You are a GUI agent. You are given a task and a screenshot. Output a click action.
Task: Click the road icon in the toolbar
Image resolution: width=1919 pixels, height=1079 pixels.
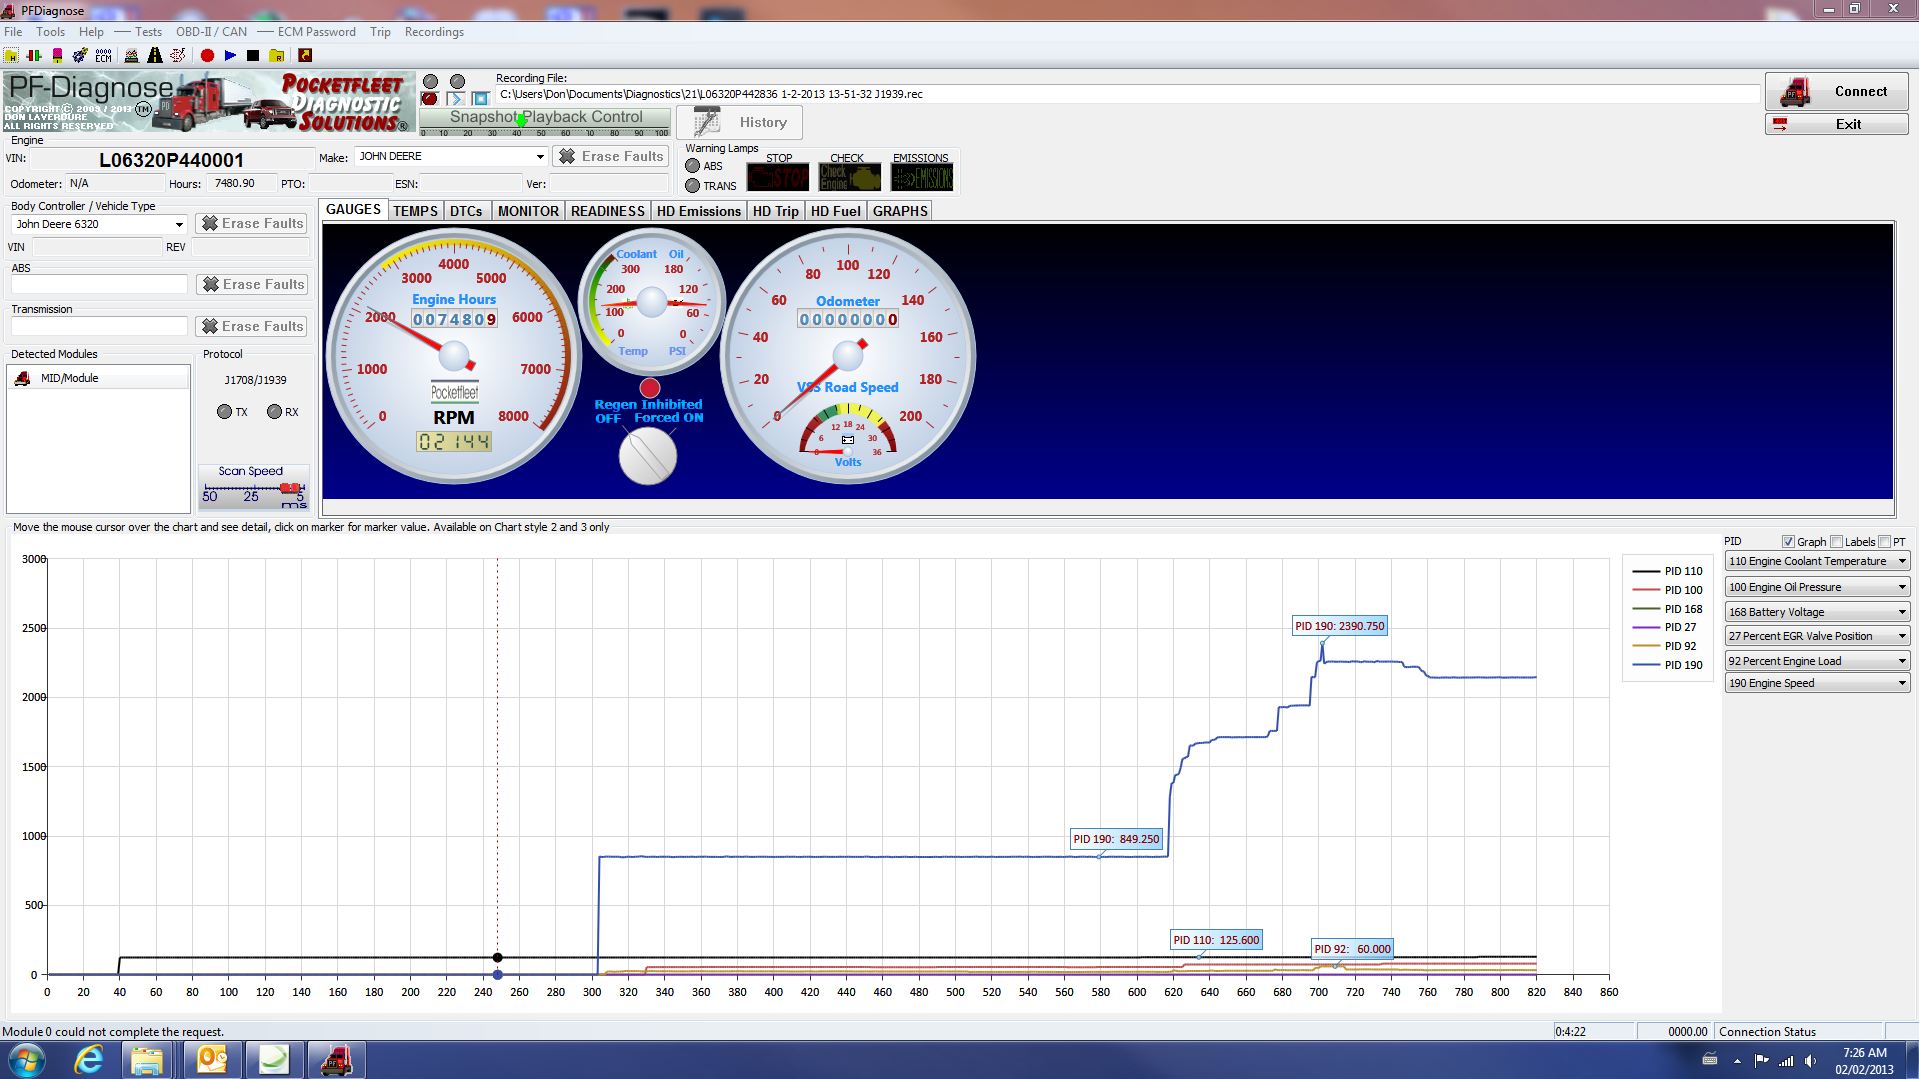(155, 56)
